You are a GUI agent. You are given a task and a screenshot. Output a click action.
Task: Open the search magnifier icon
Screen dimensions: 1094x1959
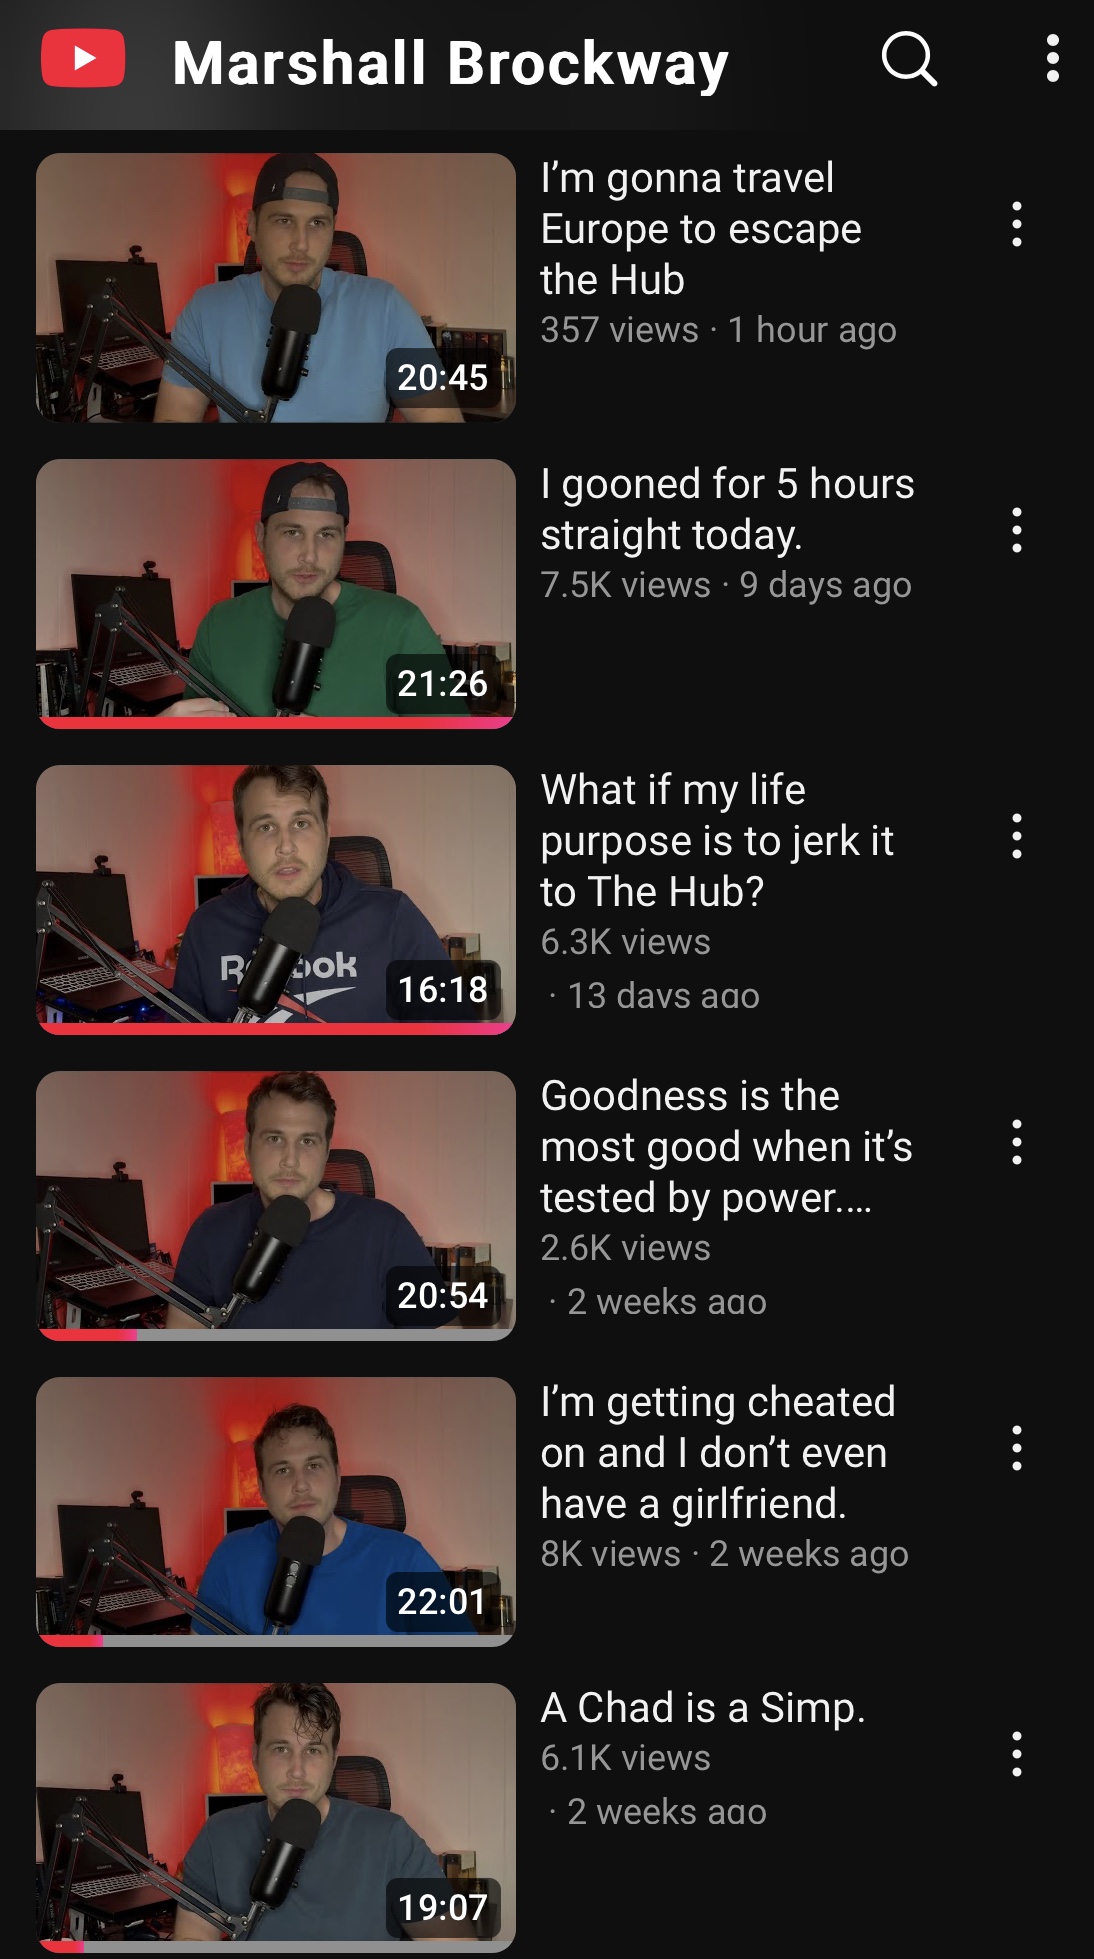[x=909, y=59]
